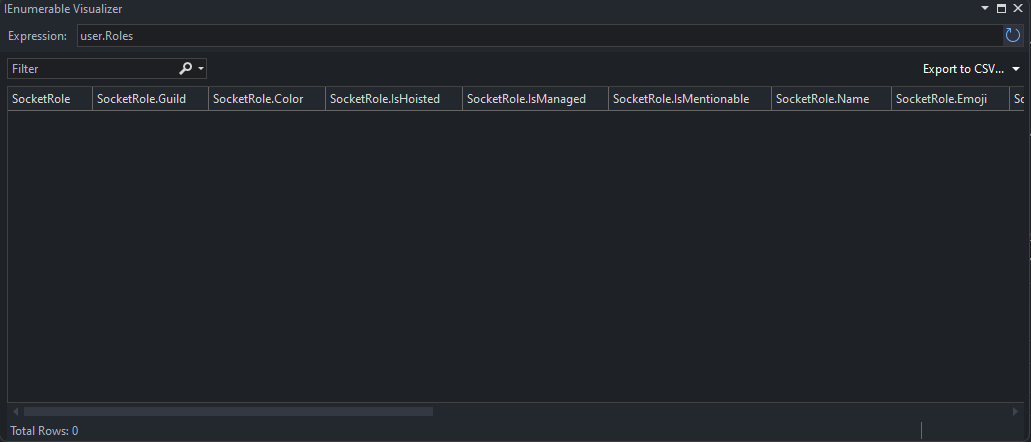1031x442 pixels.
Task: Sort by SocketRole.IsManaged column header
Action: 535,99
